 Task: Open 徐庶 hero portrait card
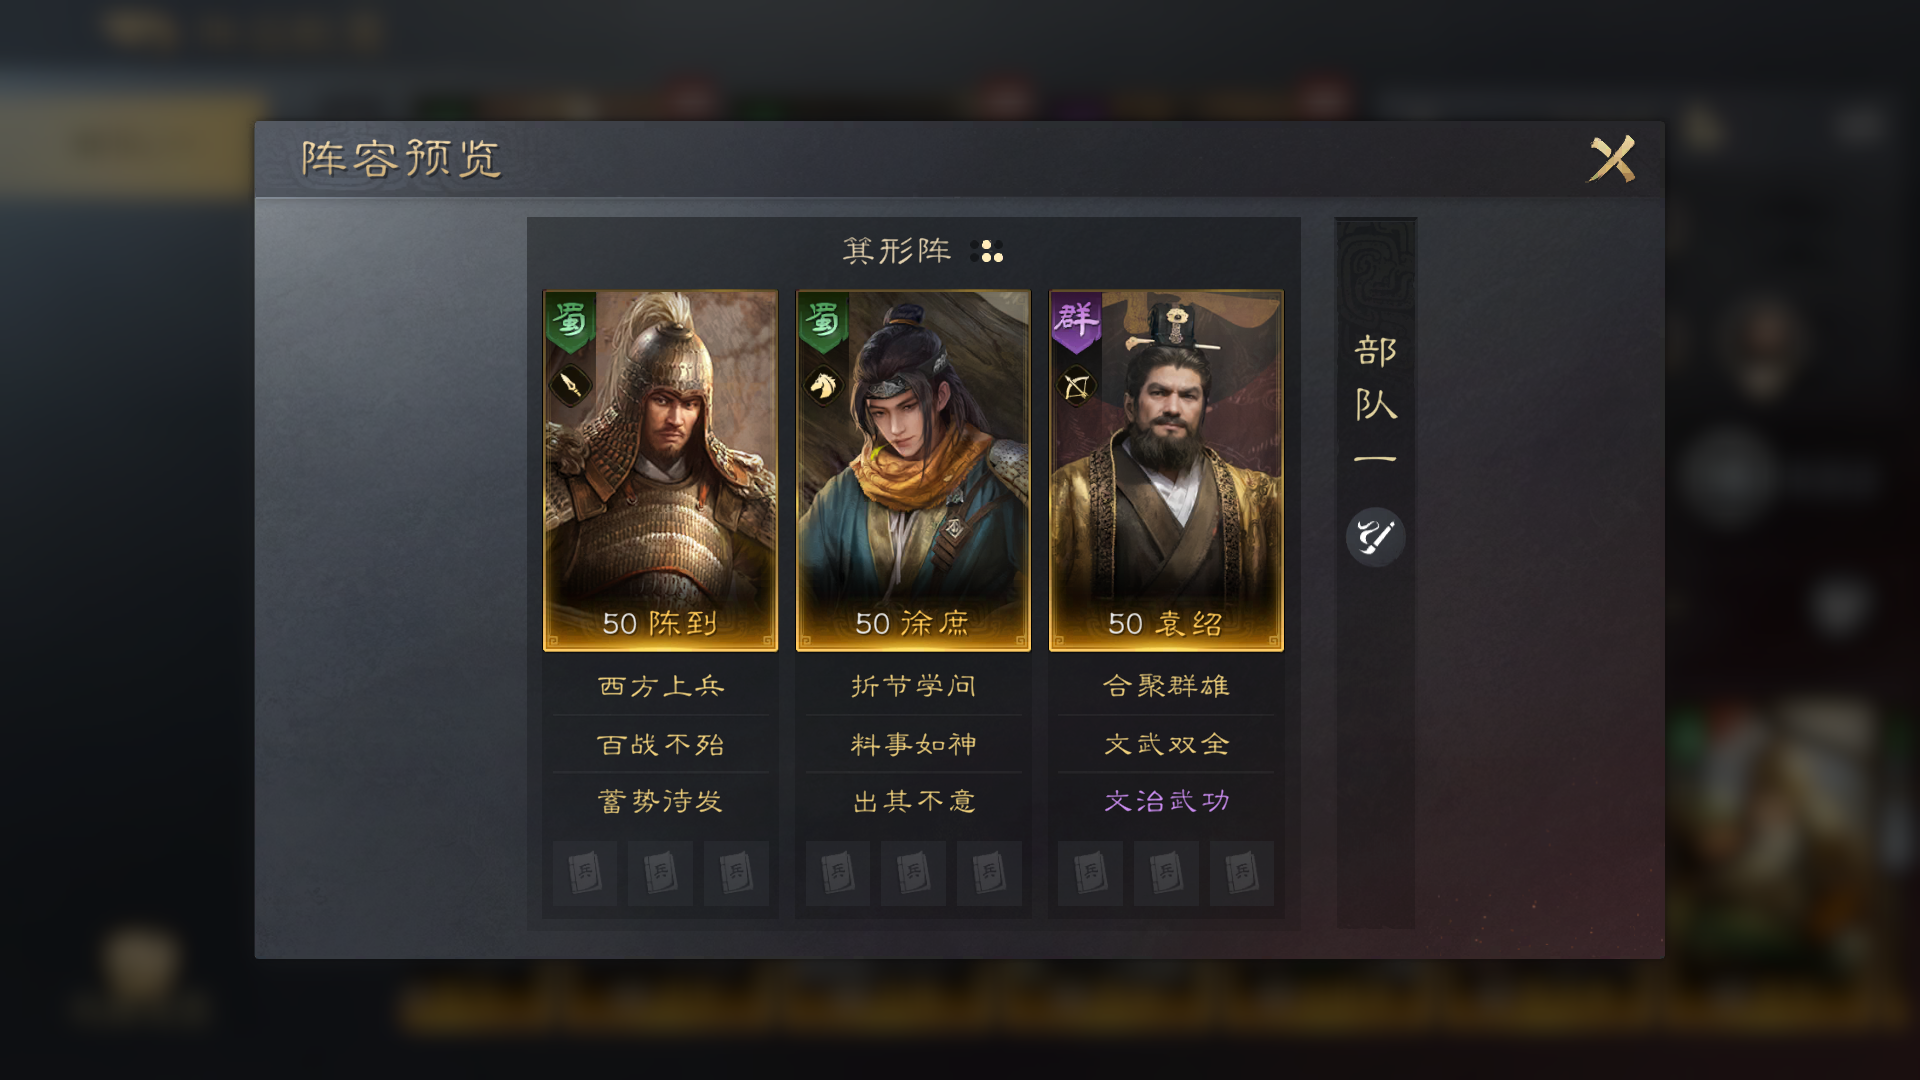pos(913,470)
